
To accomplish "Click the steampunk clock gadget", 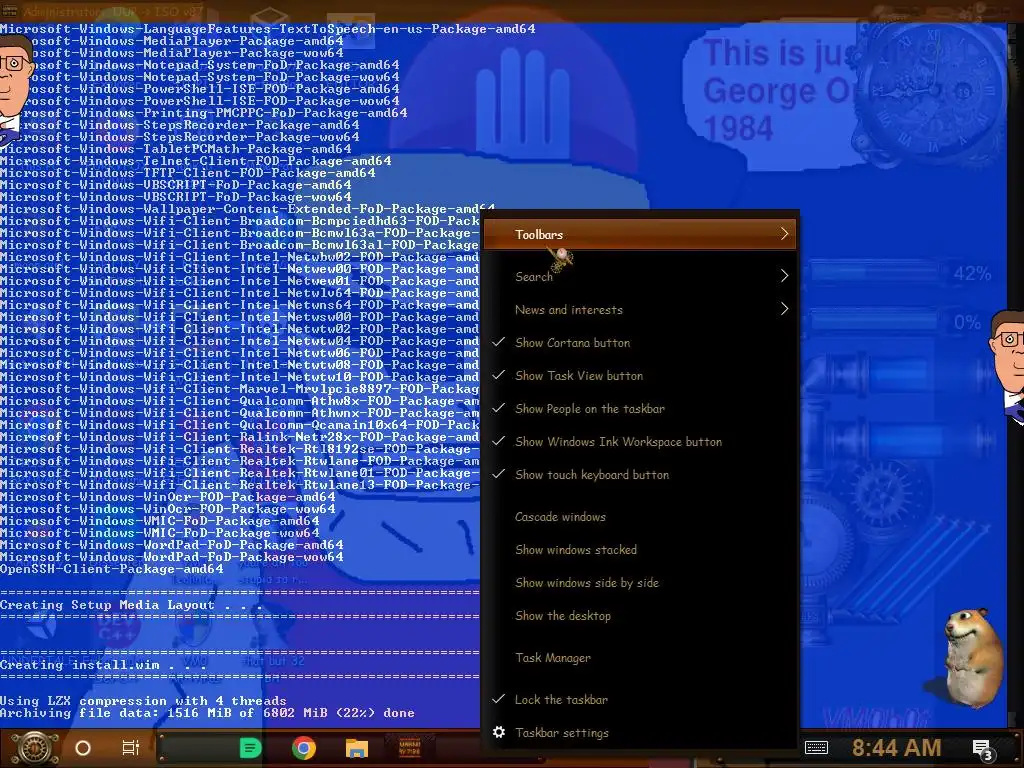I will [934, 91].
